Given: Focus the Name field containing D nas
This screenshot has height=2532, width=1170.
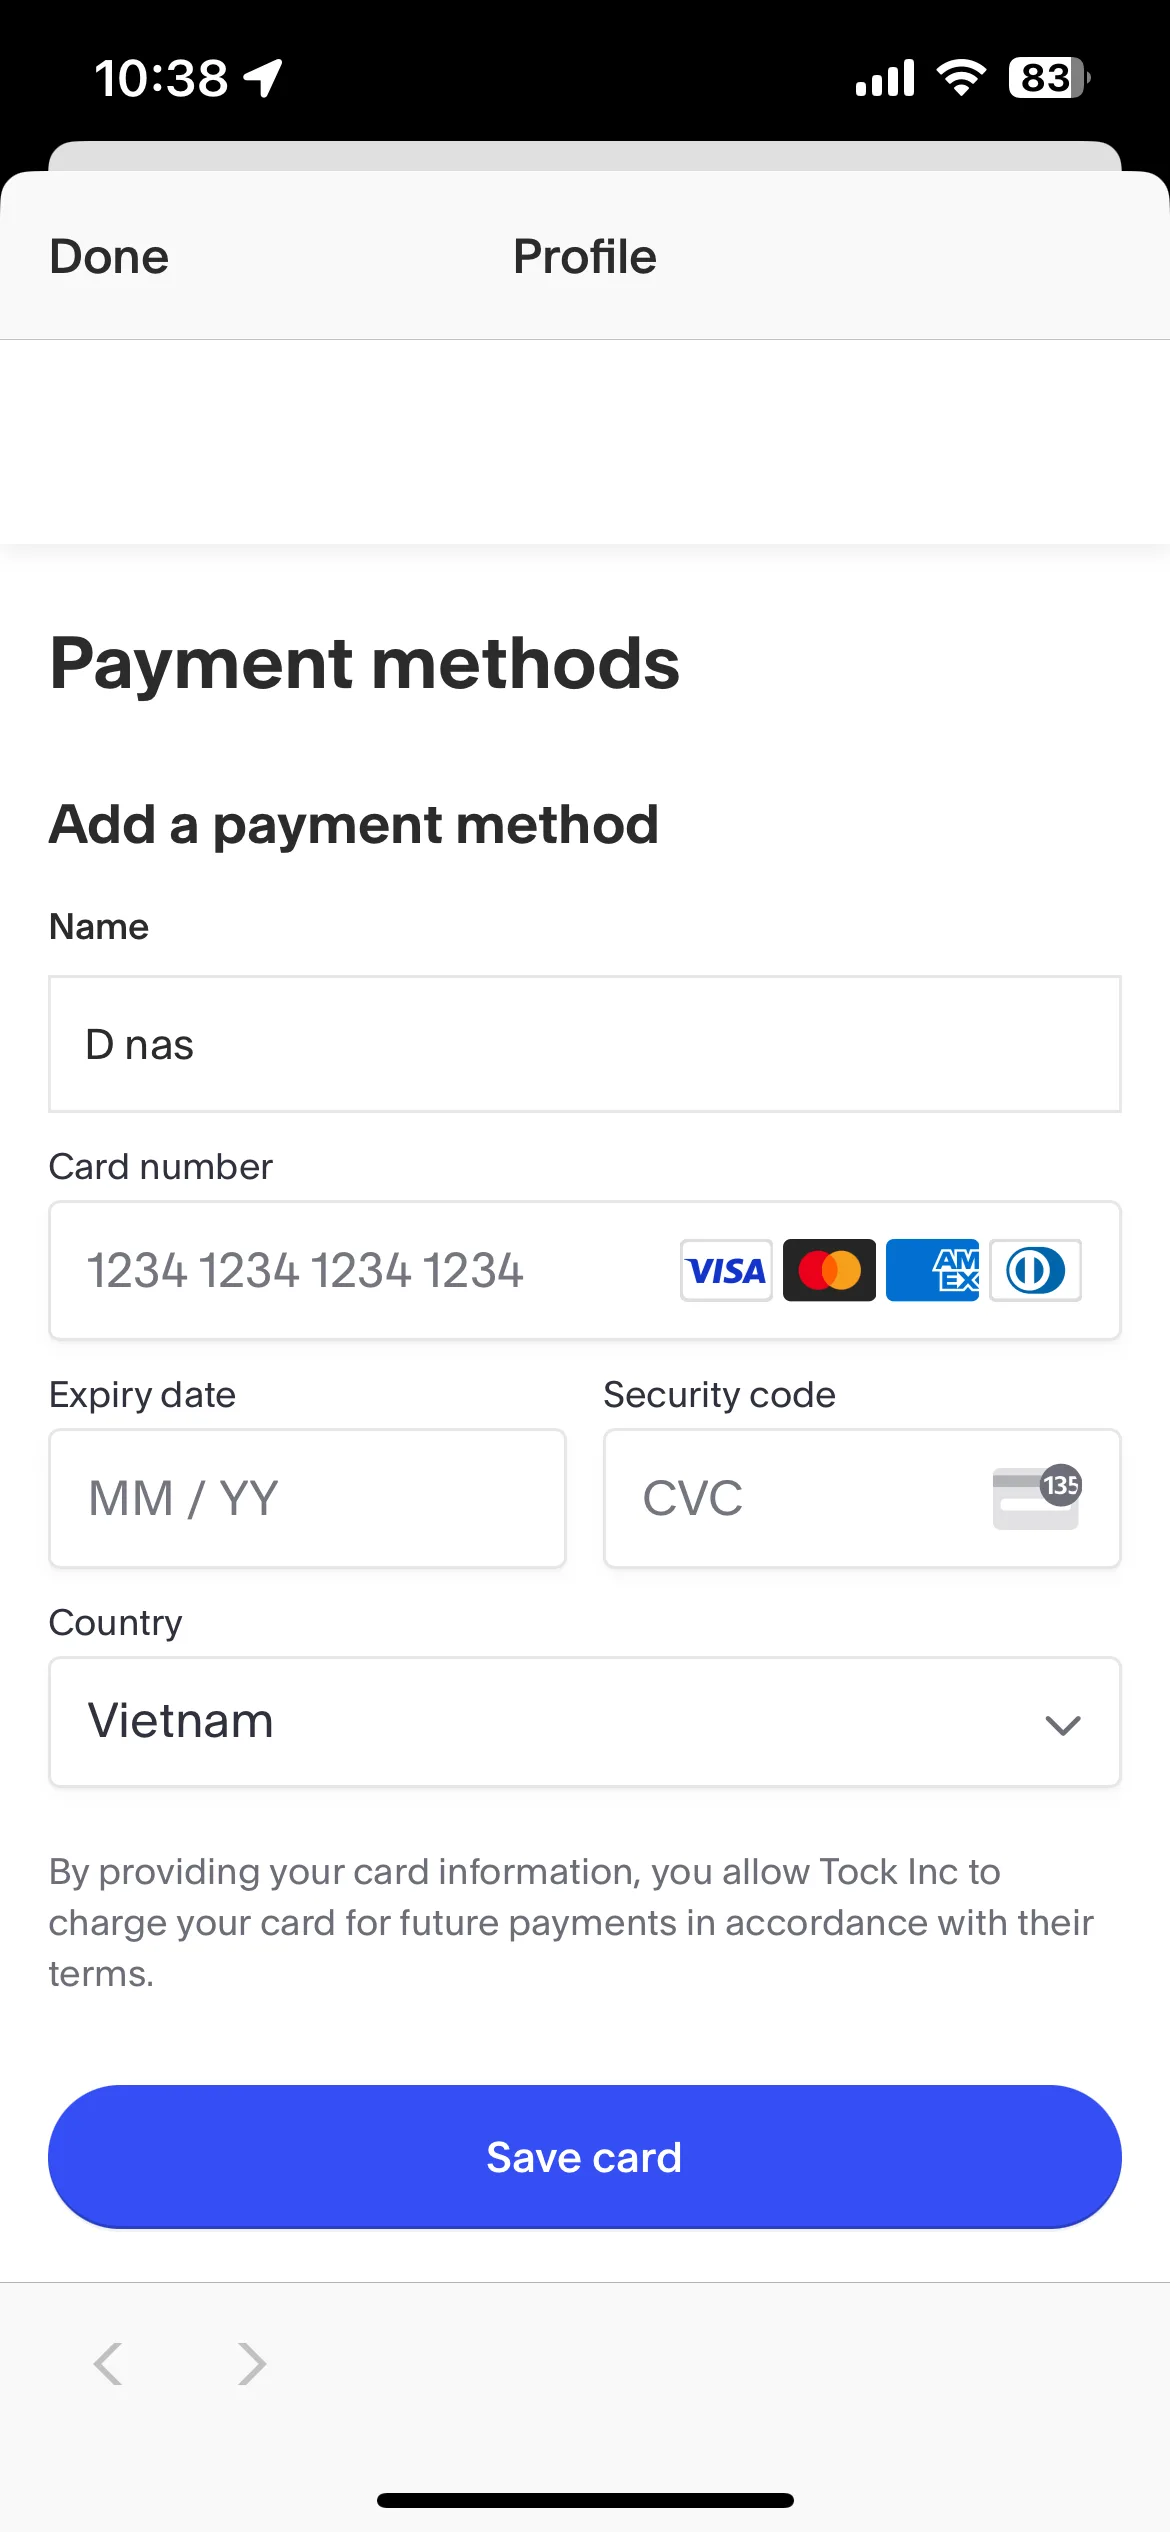Looking at the screenshot, I should coord(585,1044).
